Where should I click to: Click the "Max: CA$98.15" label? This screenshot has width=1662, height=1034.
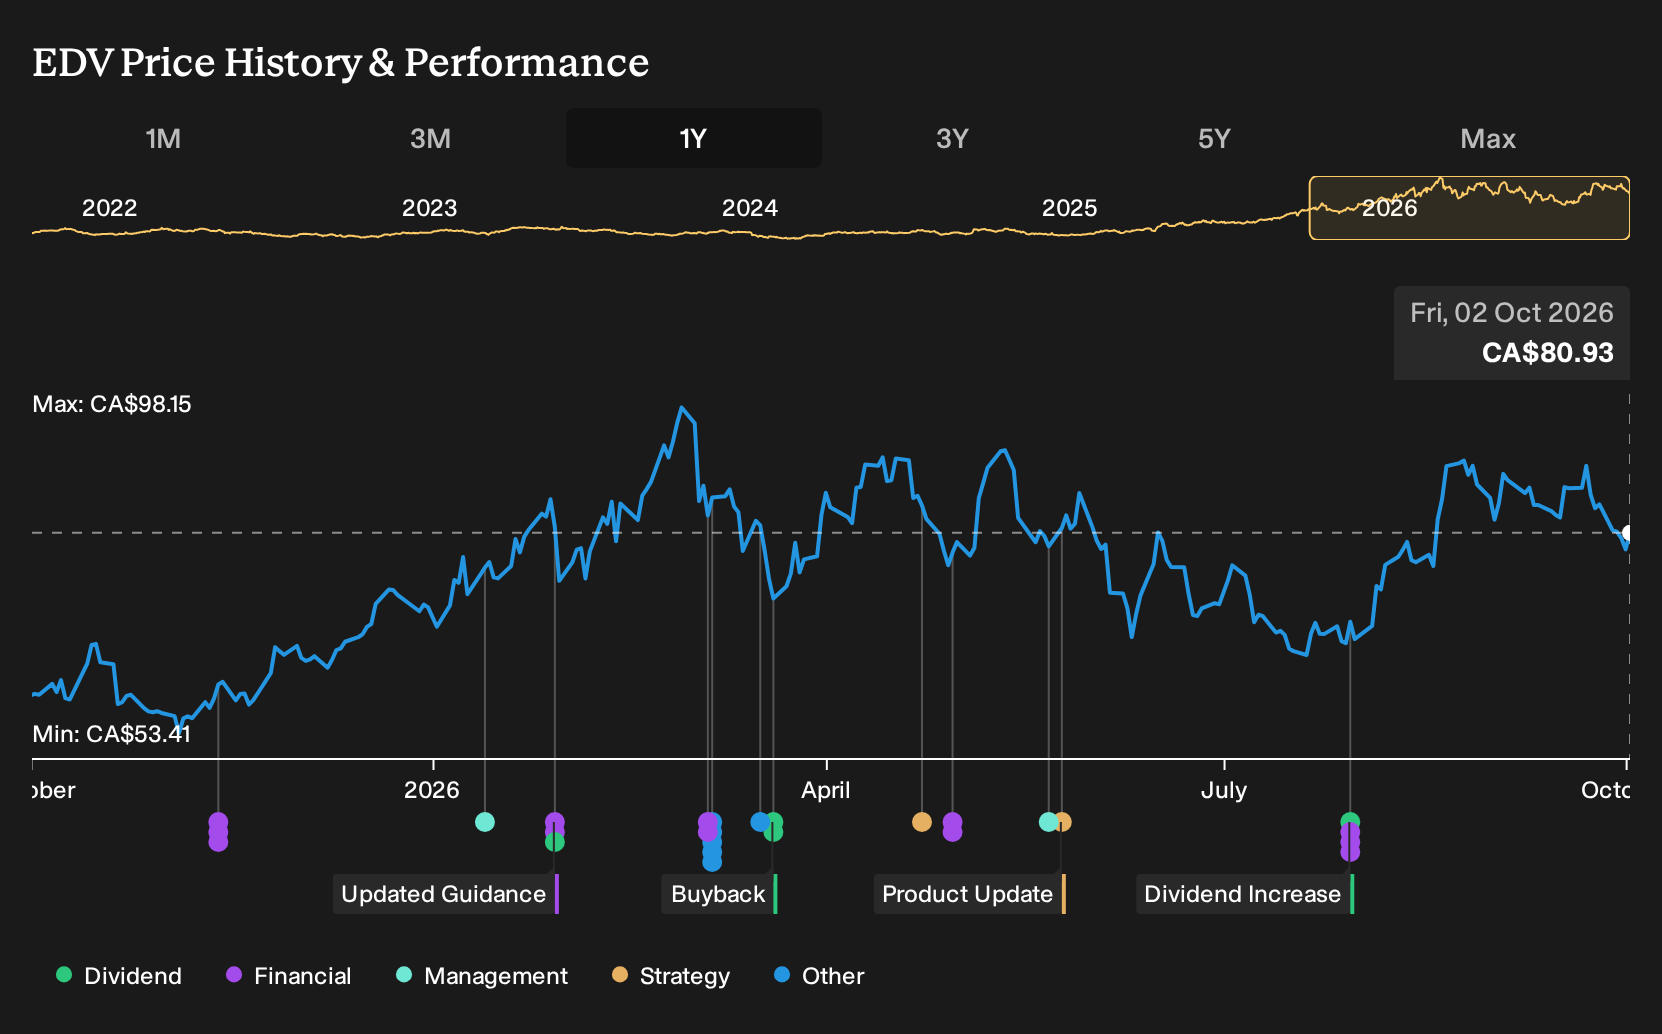click(112, 404)
